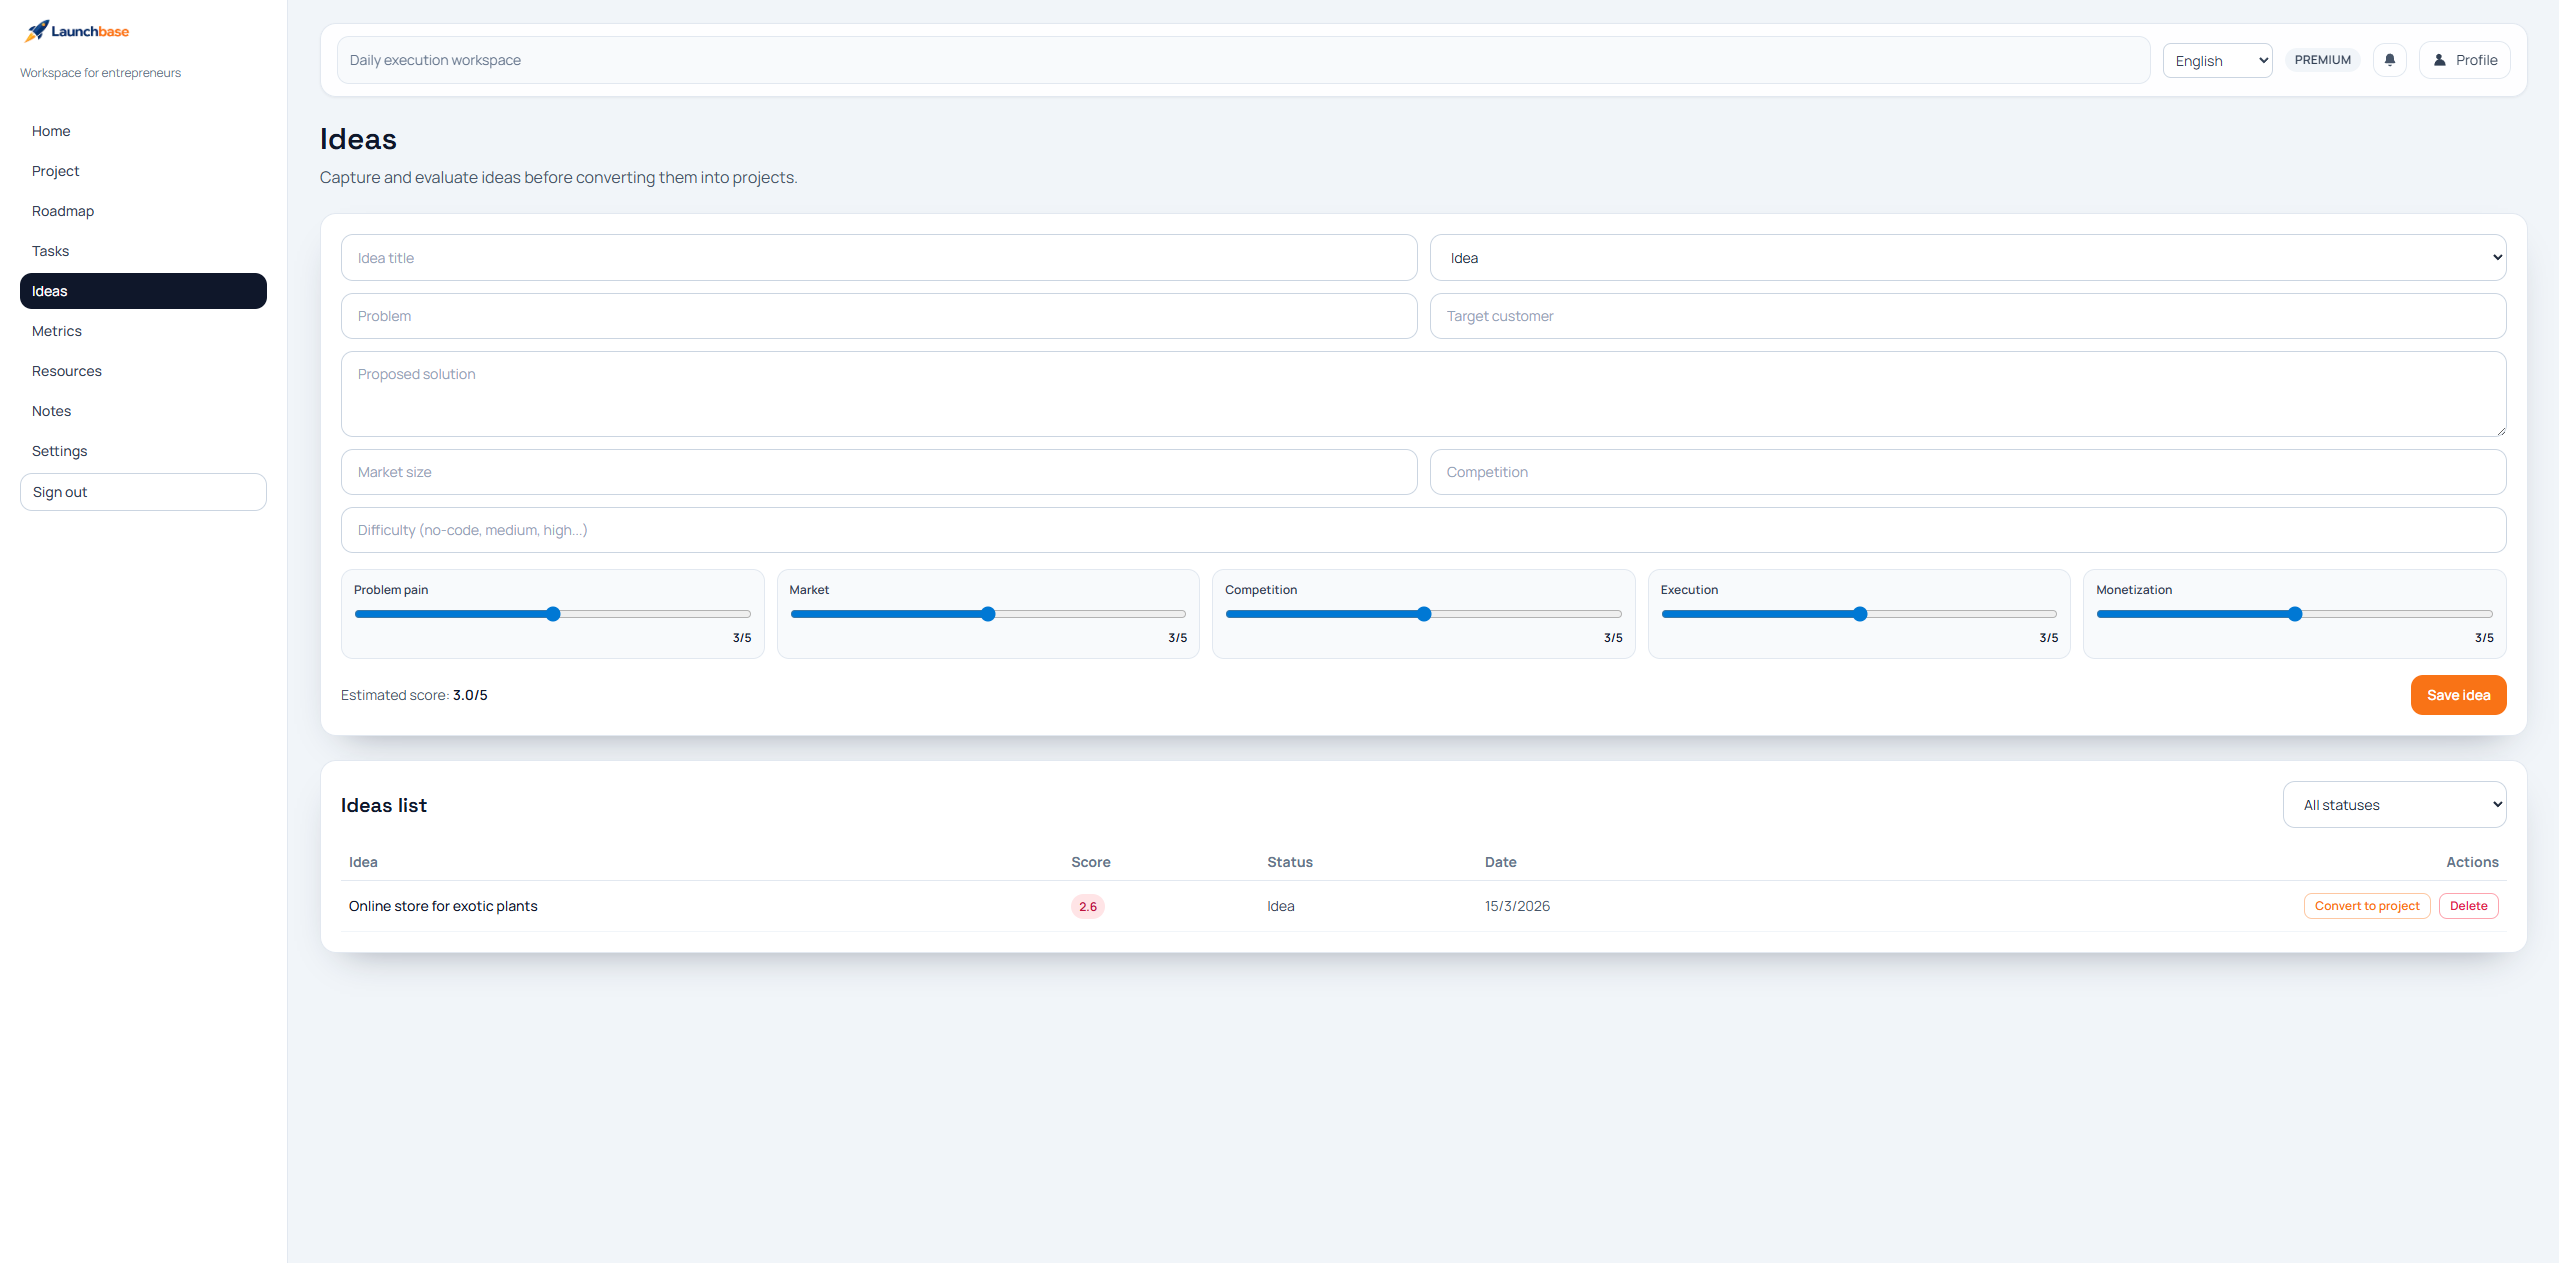Click the Idea title input field

click(x=876, y=257)
